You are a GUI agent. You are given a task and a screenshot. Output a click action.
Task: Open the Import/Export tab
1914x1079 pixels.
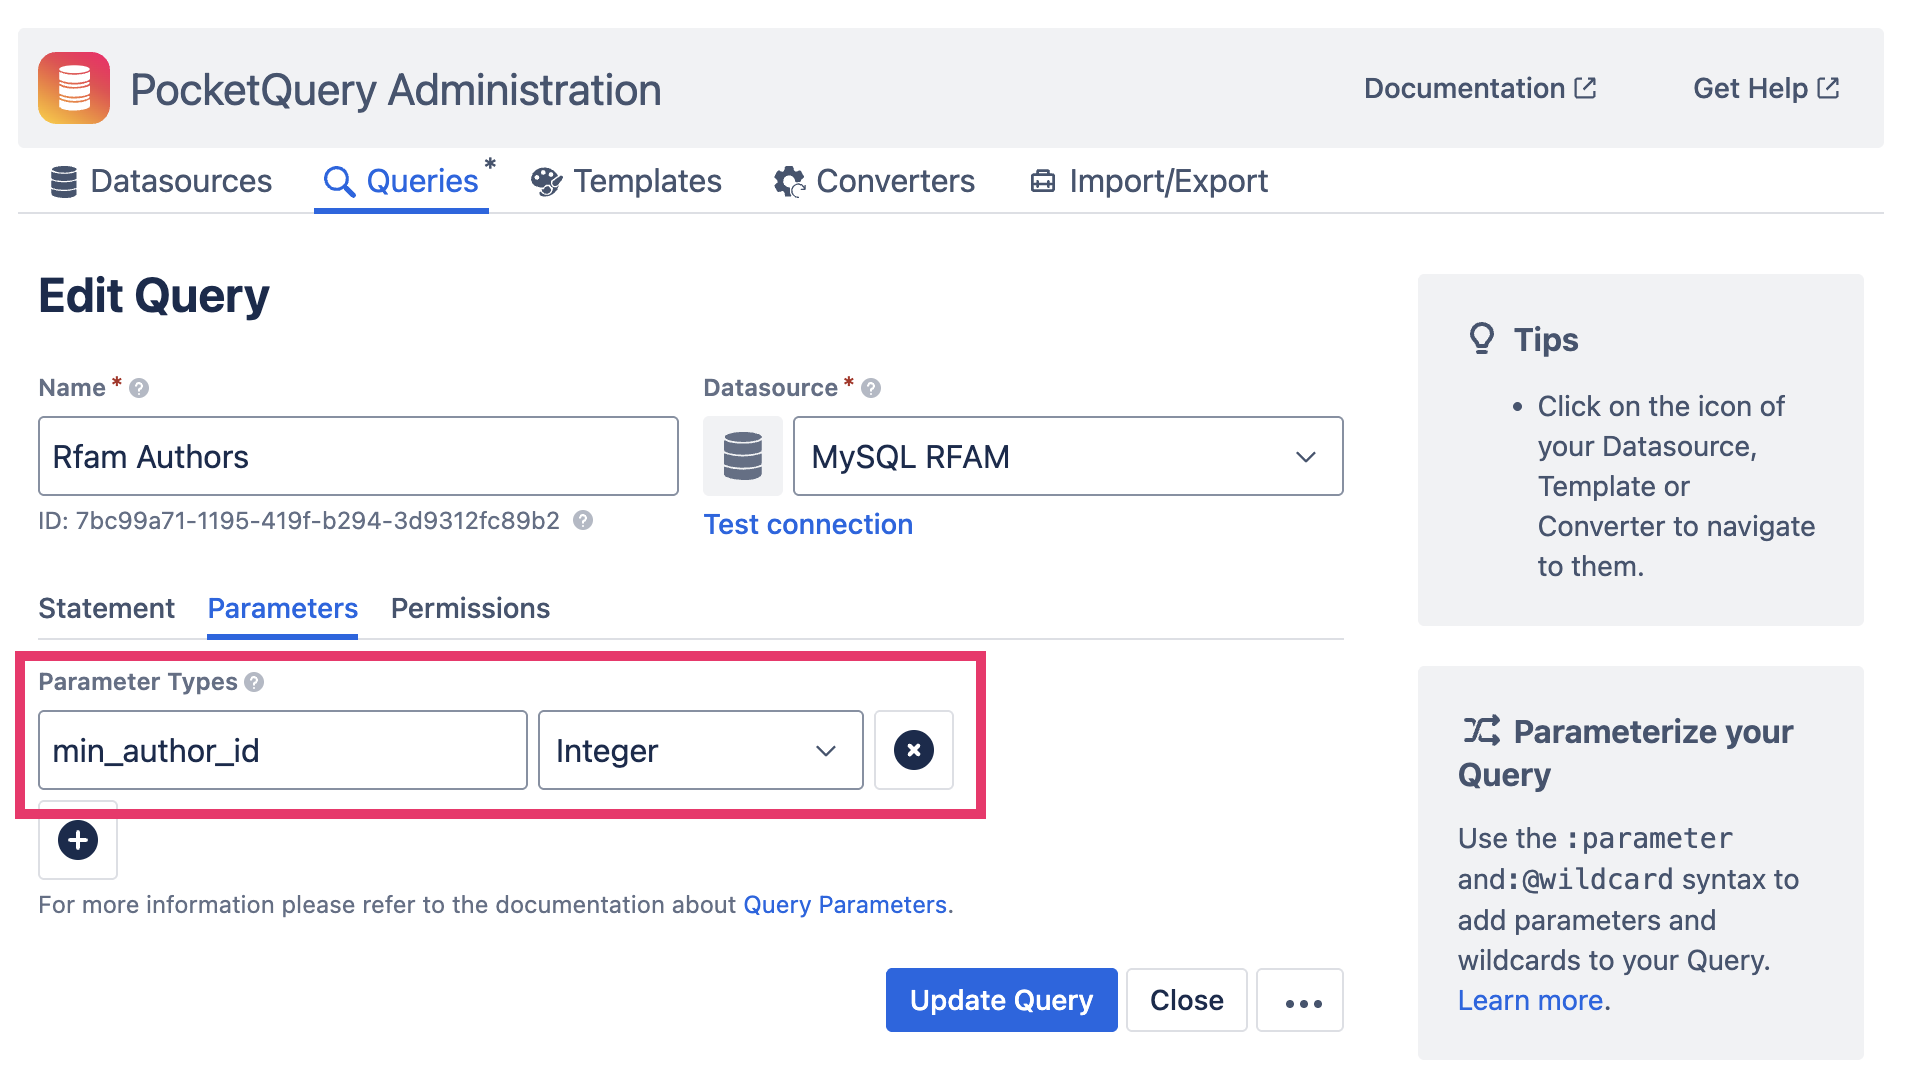pos(1148,181)
